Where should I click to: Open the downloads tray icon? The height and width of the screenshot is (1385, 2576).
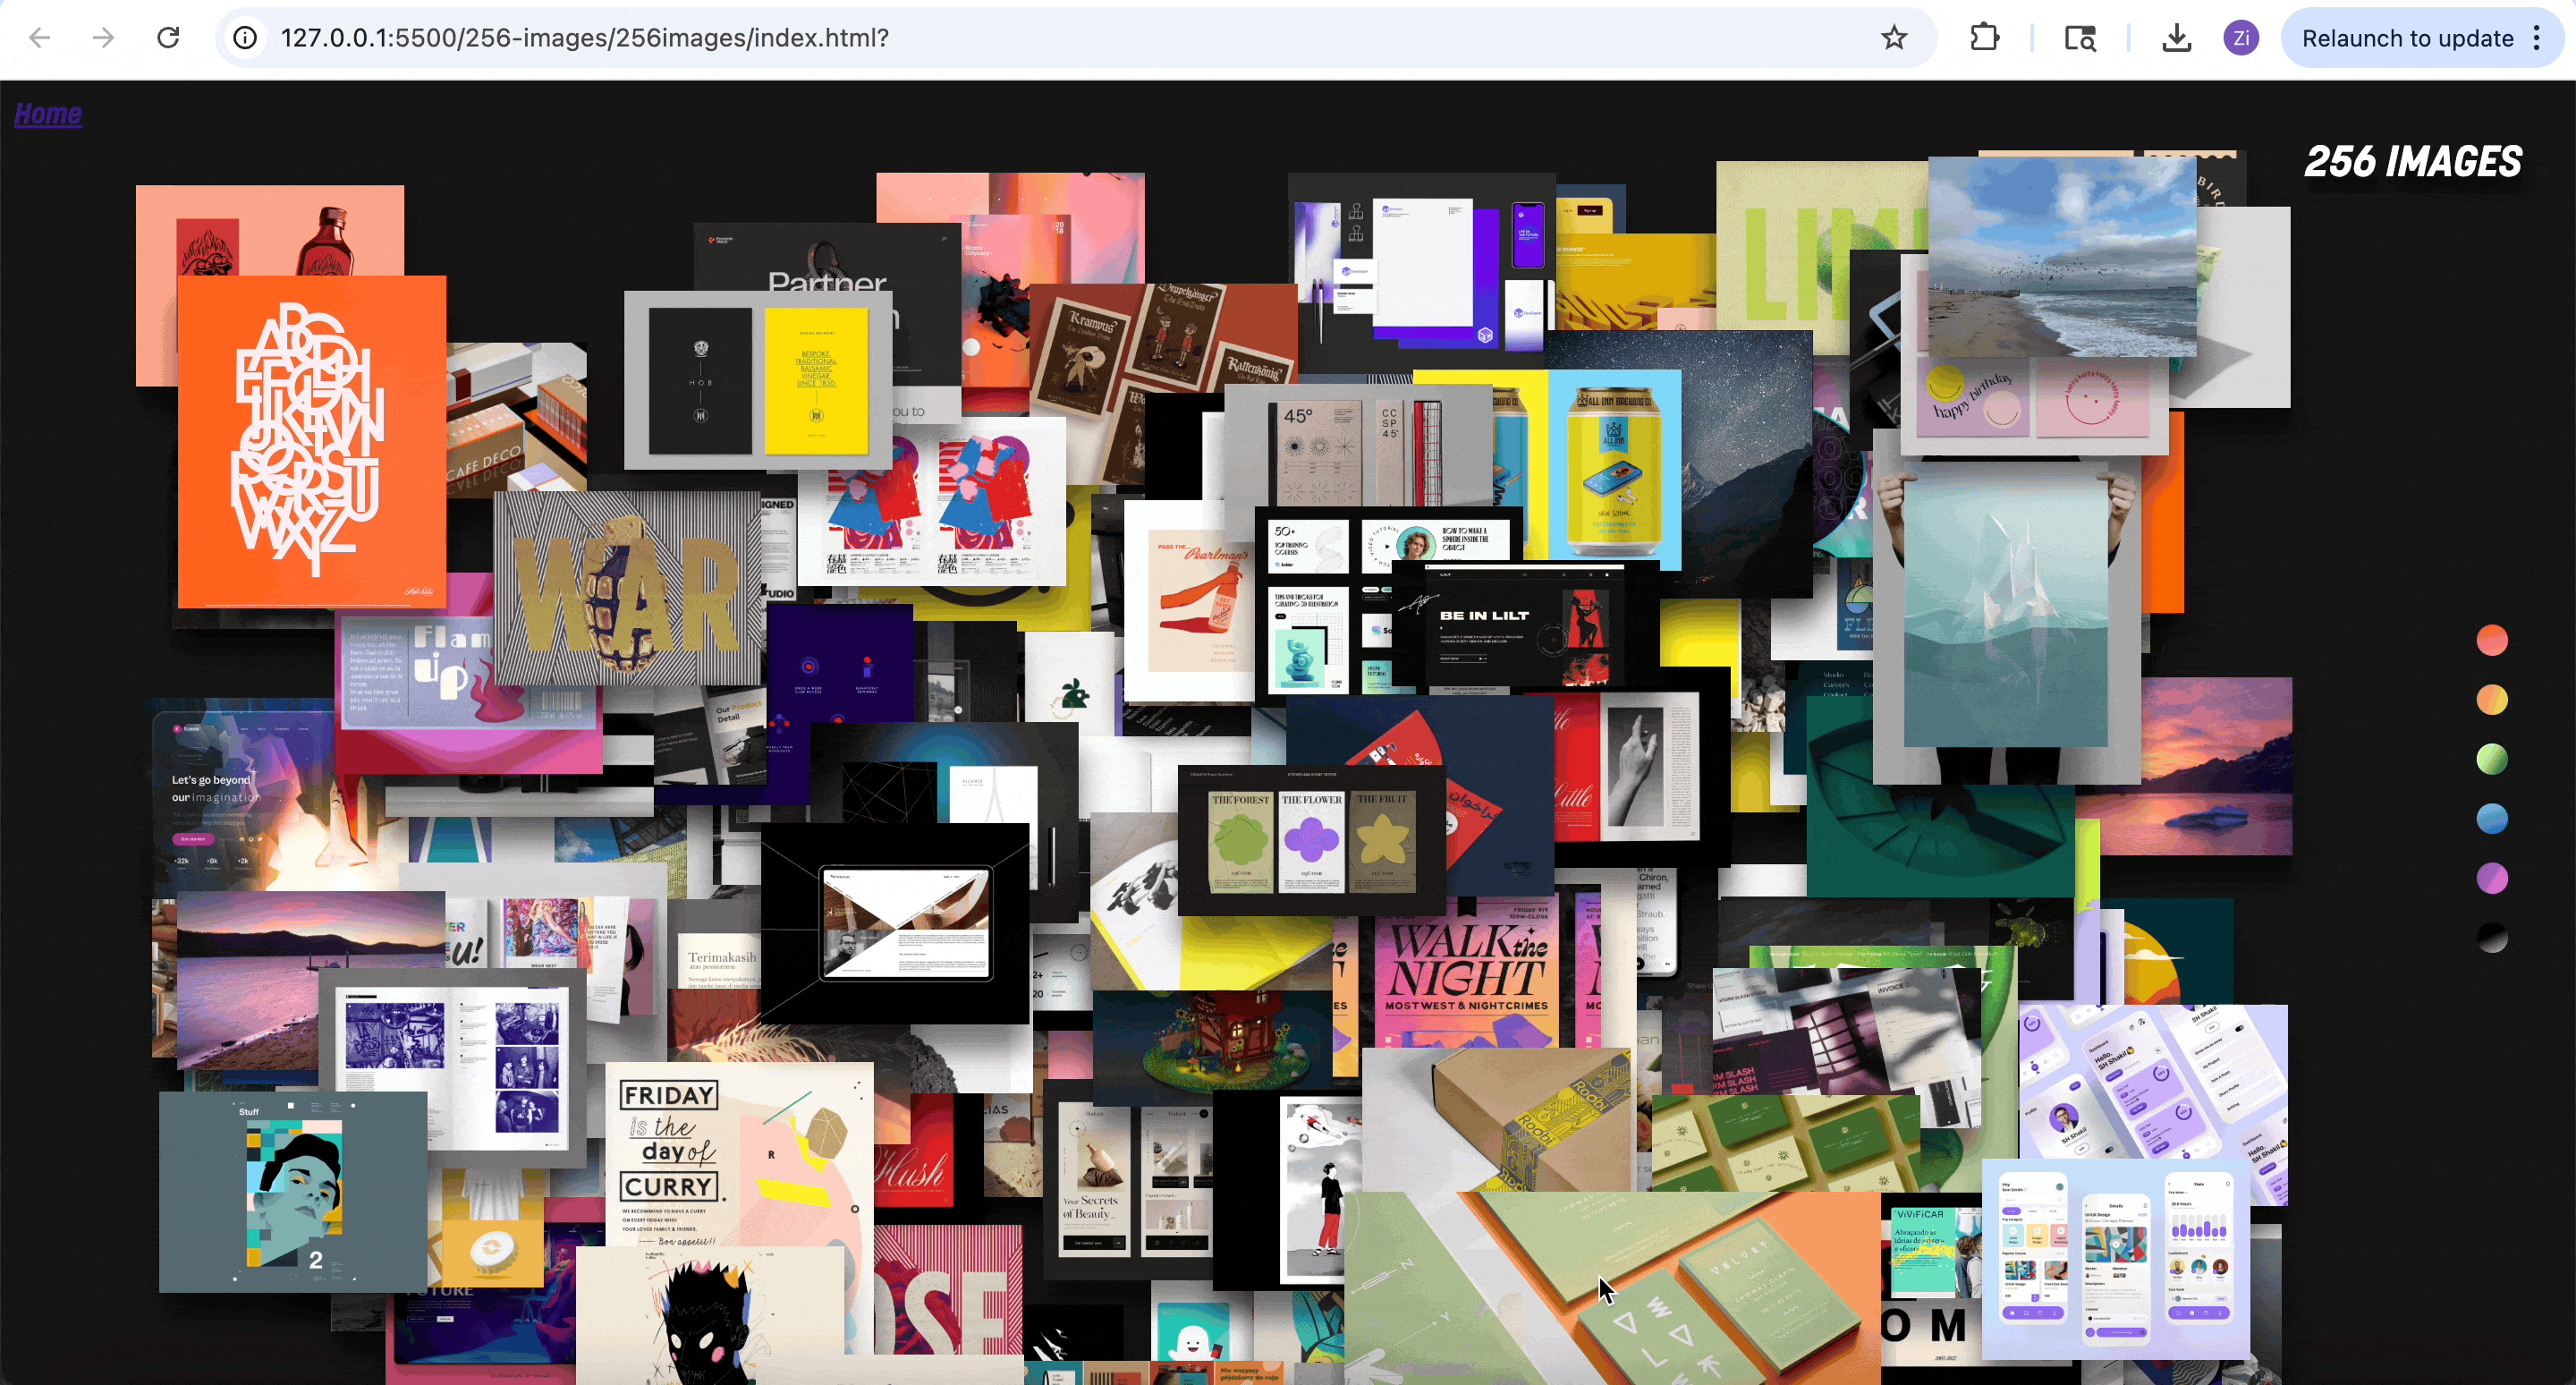coord(2176,38)
